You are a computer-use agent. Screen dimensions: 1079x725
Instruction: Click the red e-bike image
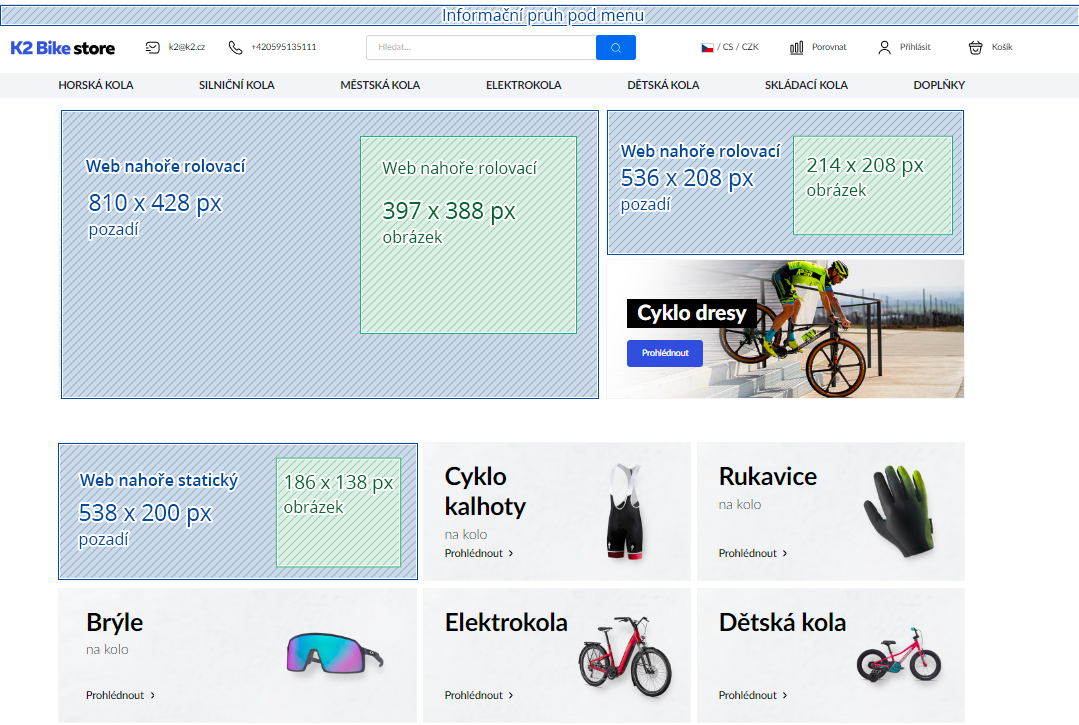tap(625, 656)
